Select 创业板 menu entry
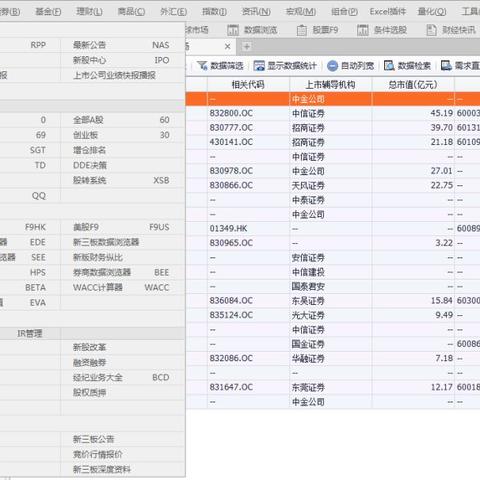Viewport: 480px width, 480px height. tap(123, 135)
